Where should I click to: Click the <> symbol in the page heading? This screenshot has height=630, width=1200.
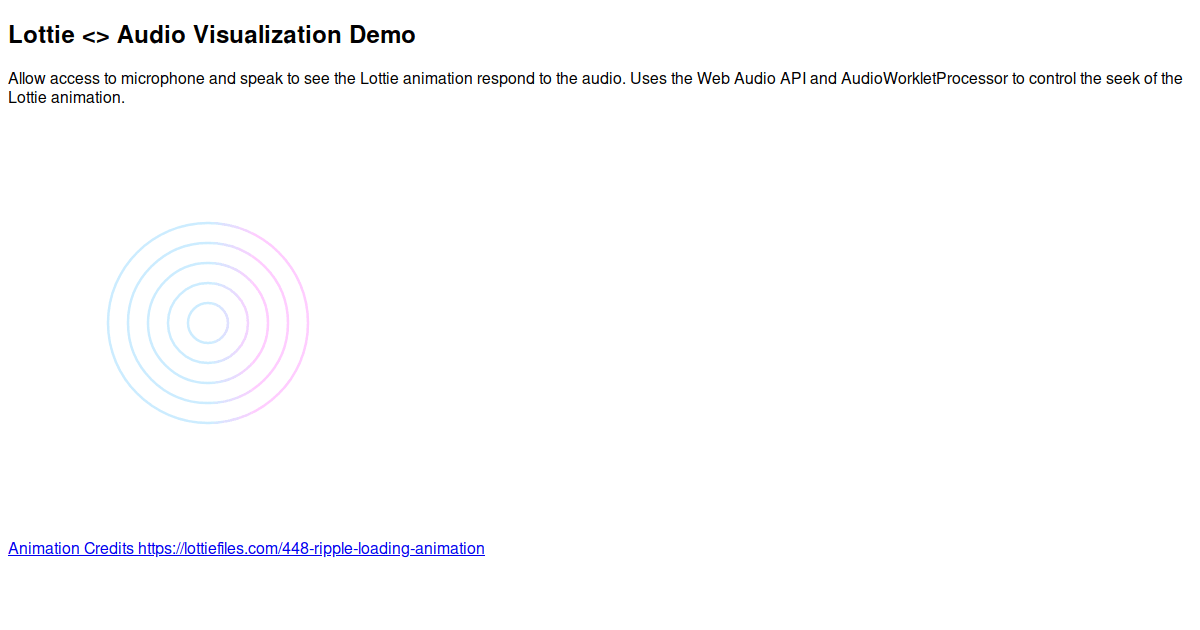tap(95, 34)
